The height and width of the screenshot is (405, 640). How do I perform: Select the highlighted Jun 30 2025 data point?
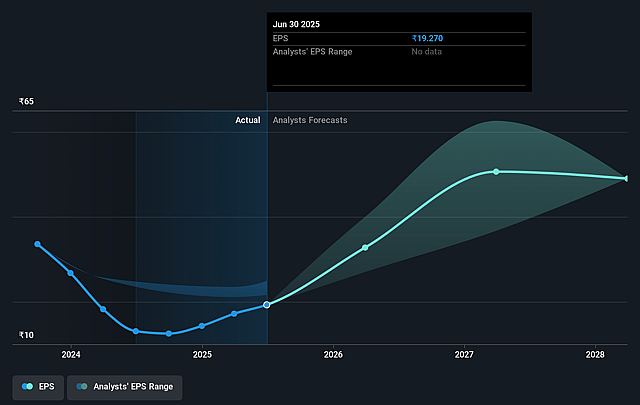point(267,305)
